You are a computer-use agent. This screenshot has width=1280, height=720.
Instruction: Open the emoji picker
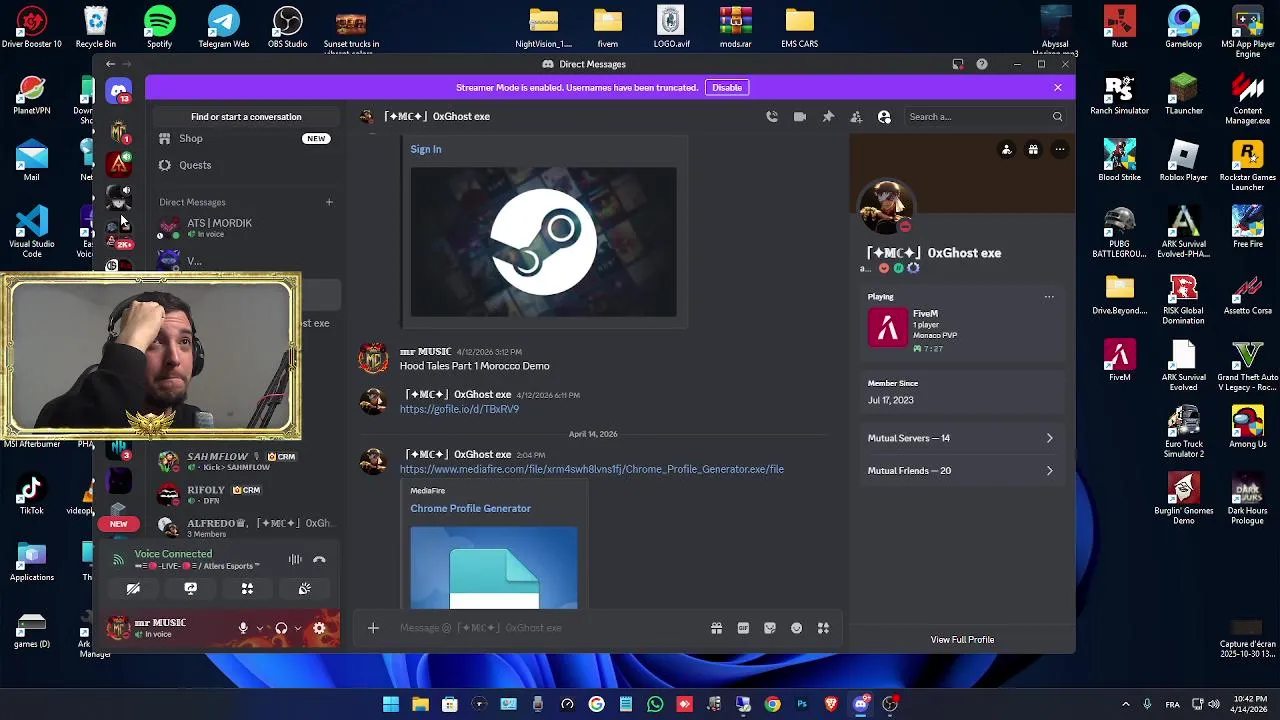point(797,628)
